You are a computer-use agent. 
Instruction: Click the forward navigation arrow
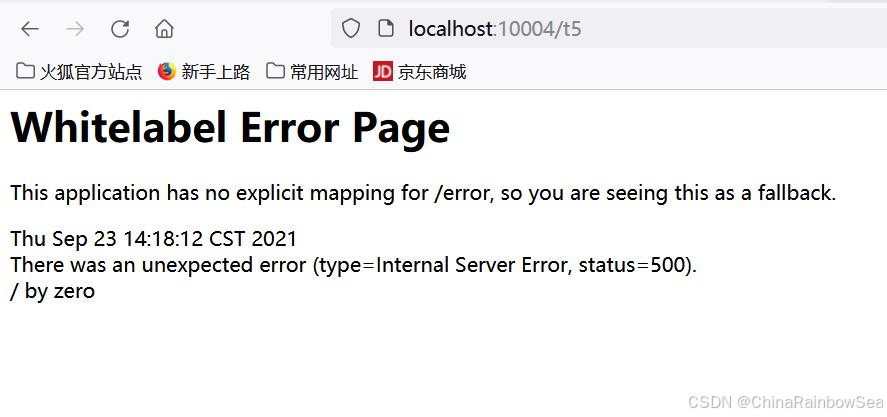click(x=75, y=28)
